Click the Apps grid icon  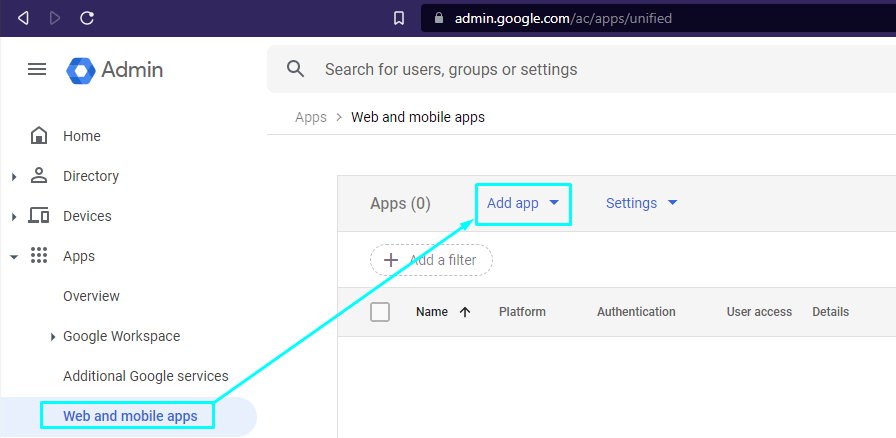[x=39, y=256]
